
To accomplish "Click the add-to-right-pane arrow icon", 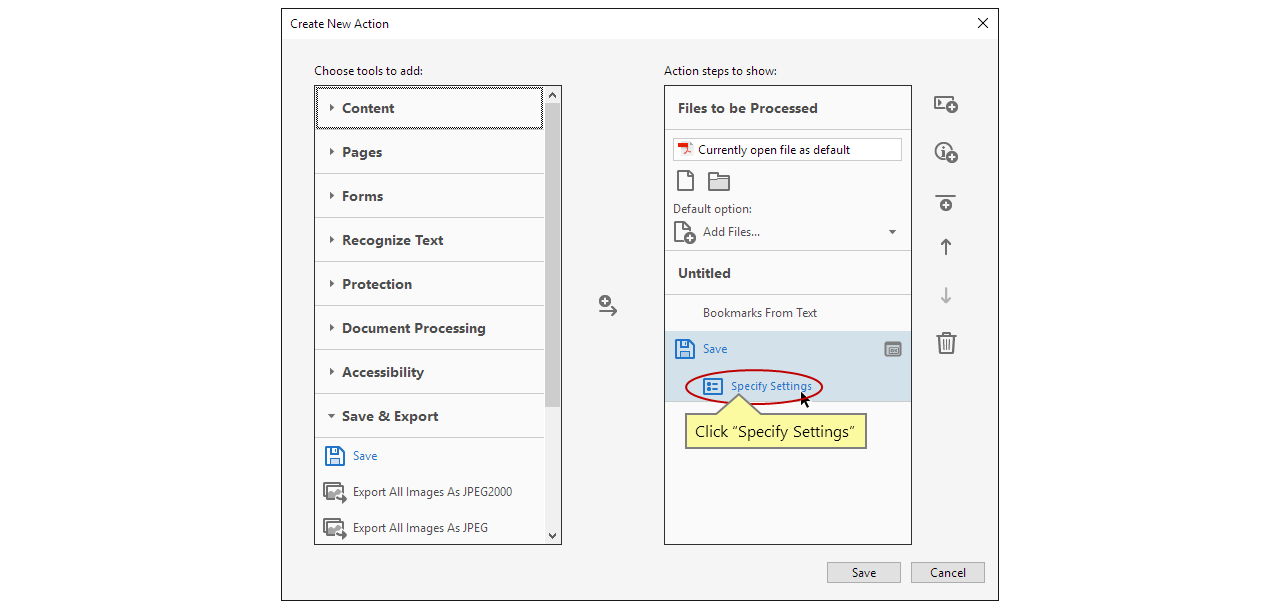I will pyautogui.click(x=608, y=306).
